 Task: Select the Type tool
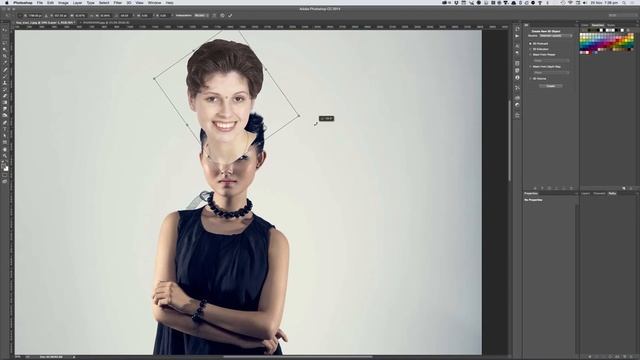click(5, 129)
